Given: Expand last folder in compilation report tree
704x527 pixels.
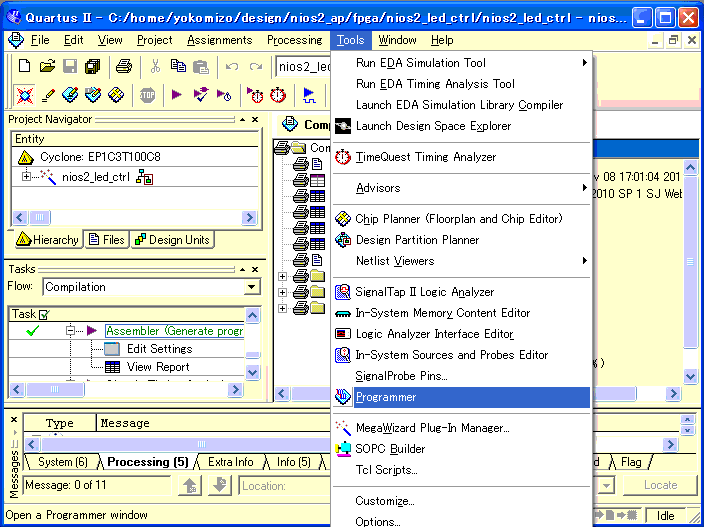Looking at the screenshot, I should 282,308.
